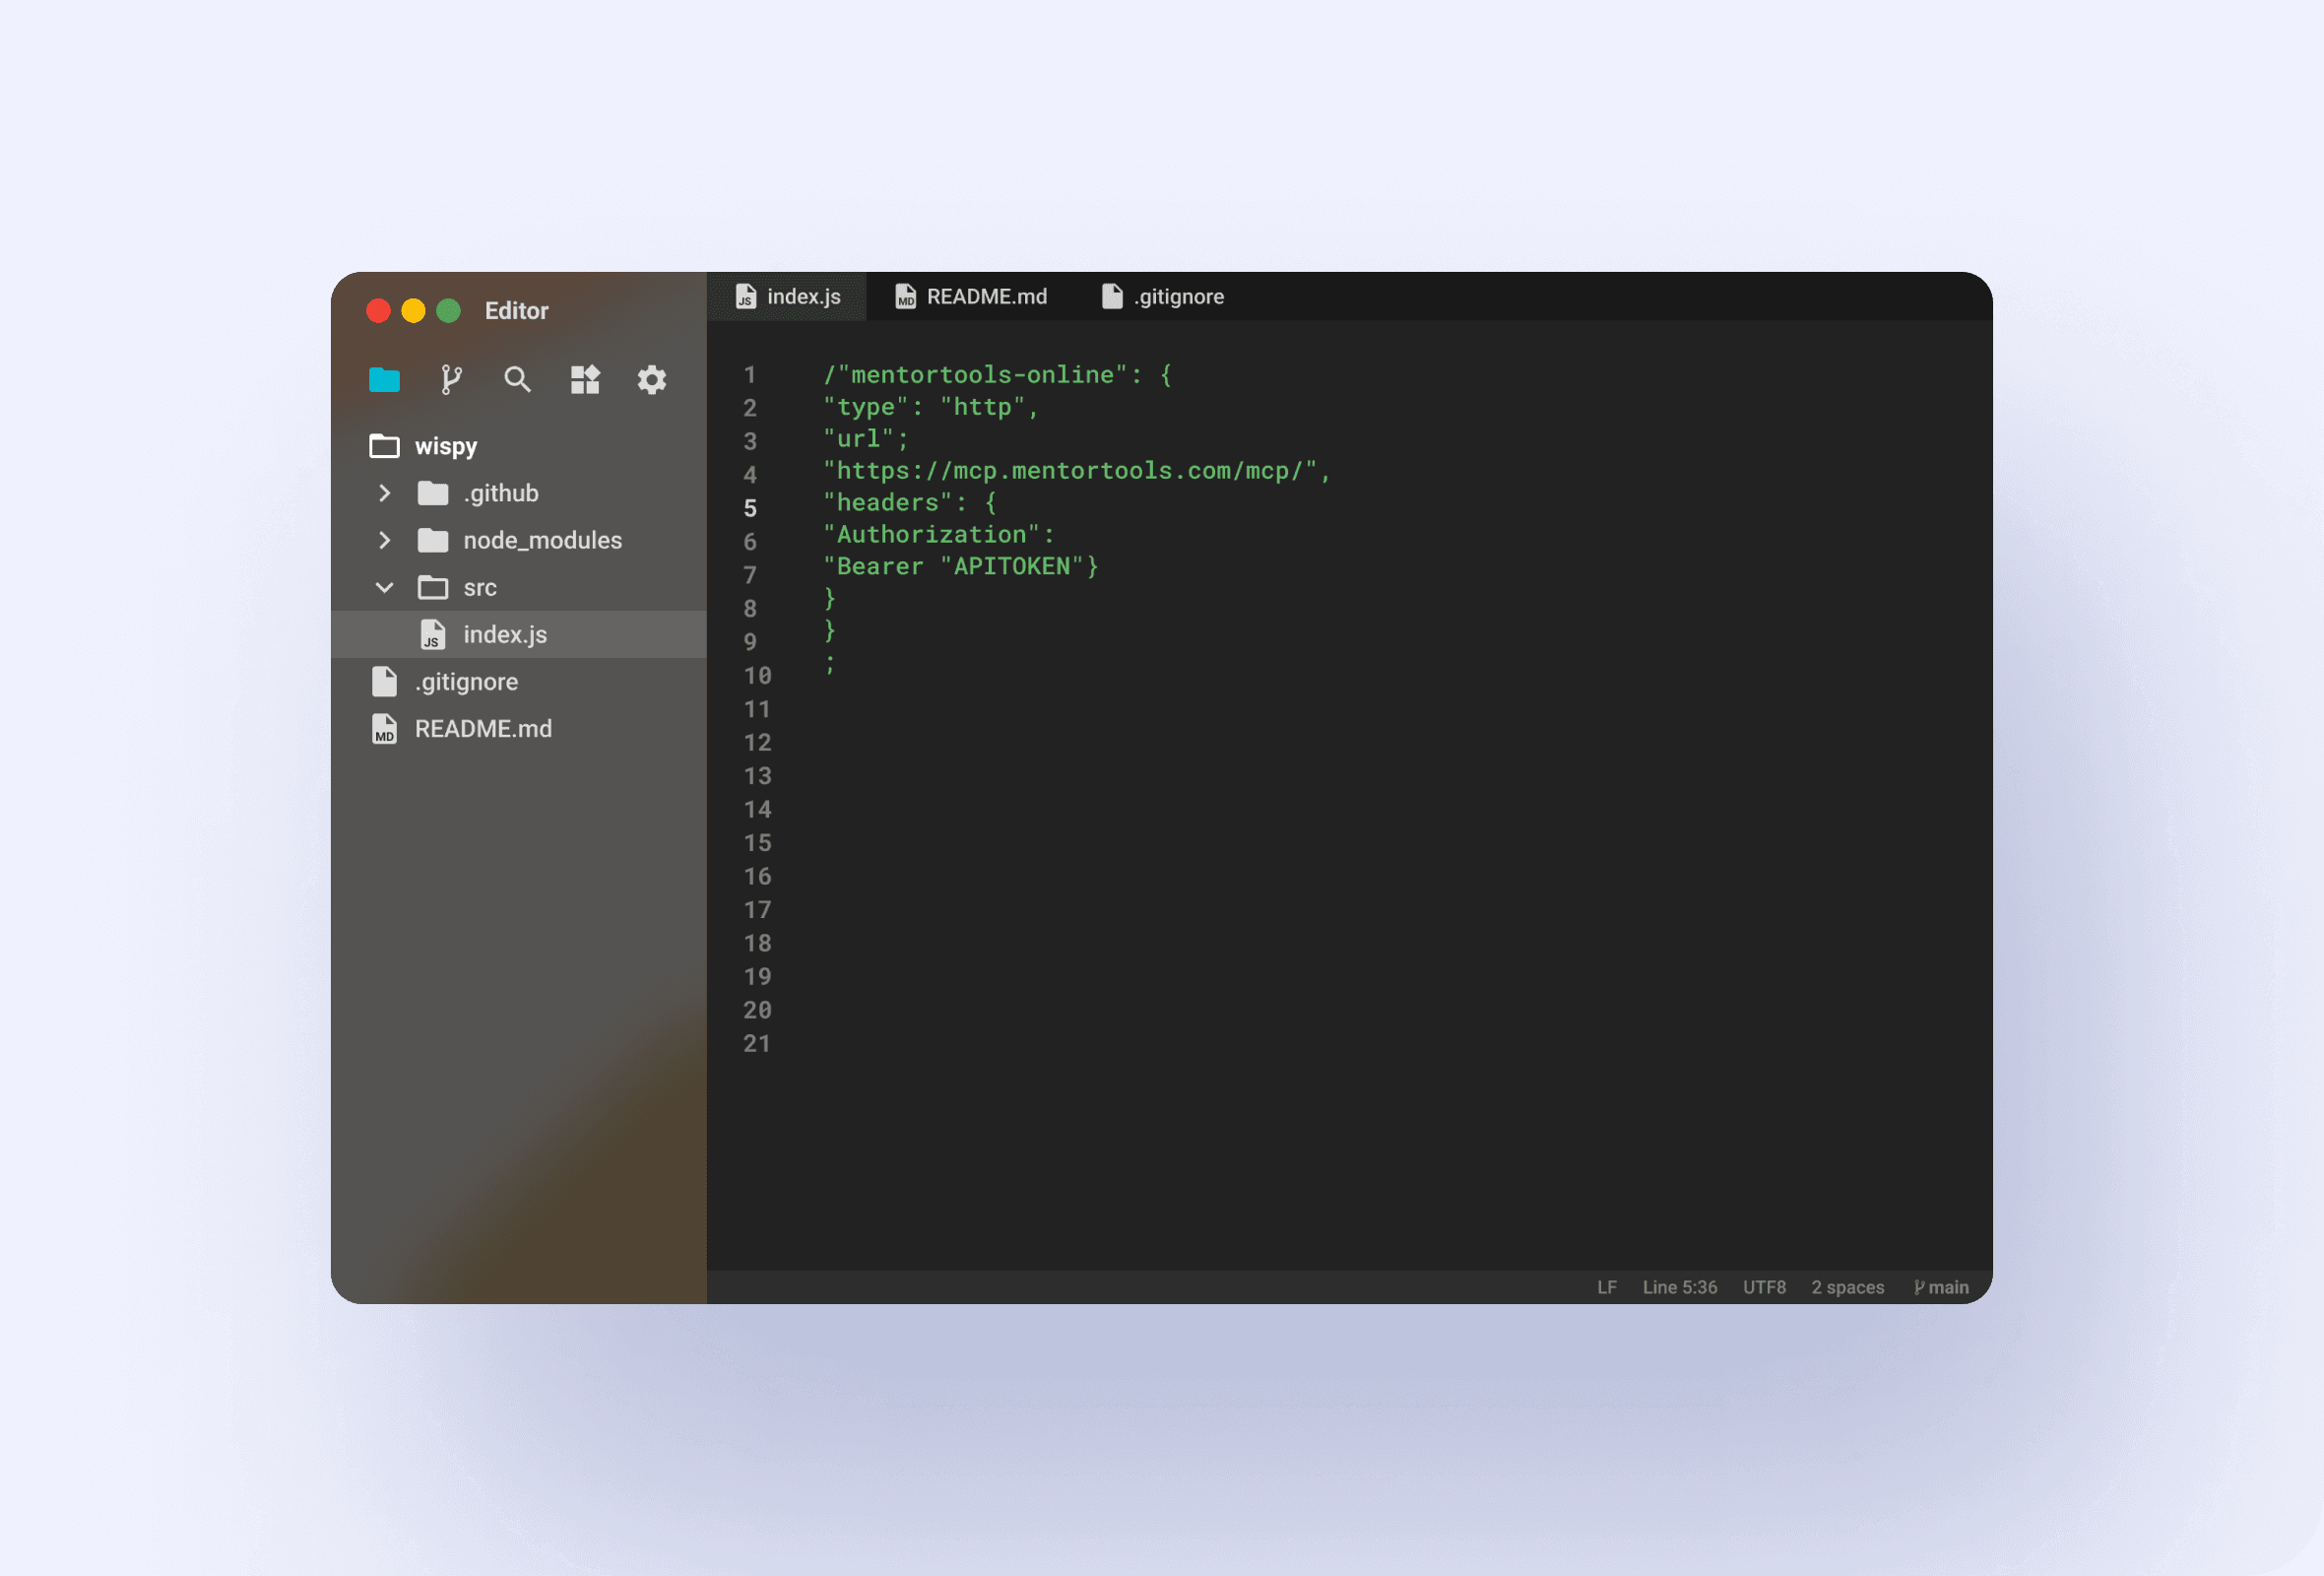Click the MD icon beside README.md tab
Screen dimensions: 2324x1576
(x=905, y=296)
